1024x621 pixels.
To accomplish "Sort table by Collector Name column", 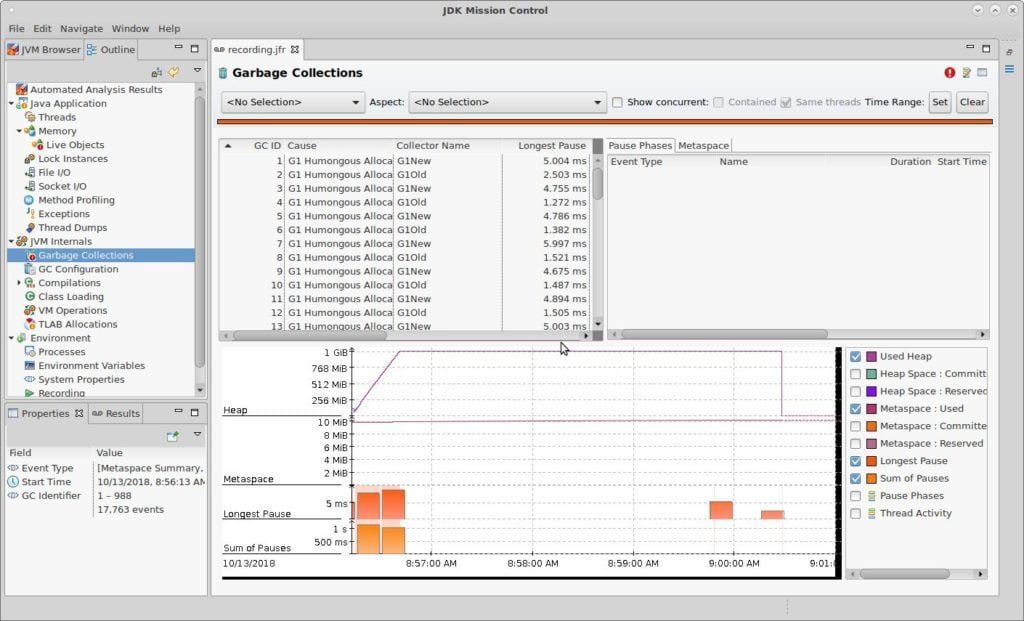I will tap(448, 146).
